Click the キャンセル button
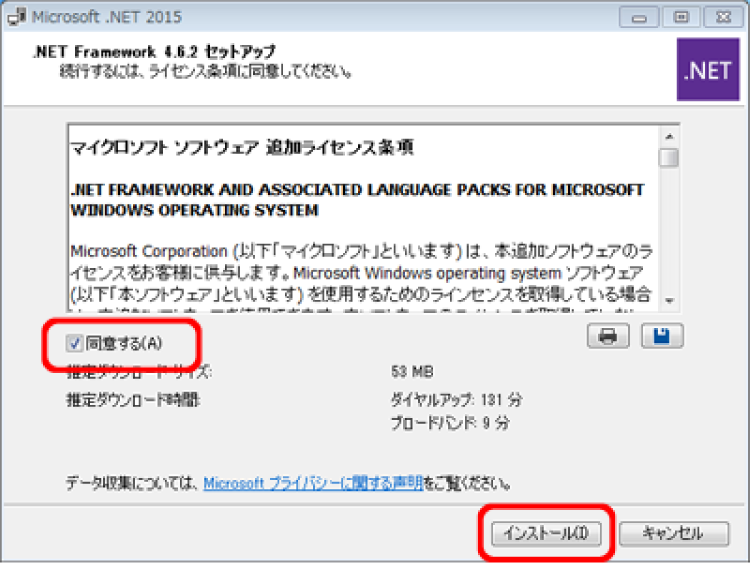Viewport: 750px width, 563px height. click(674, 533)
